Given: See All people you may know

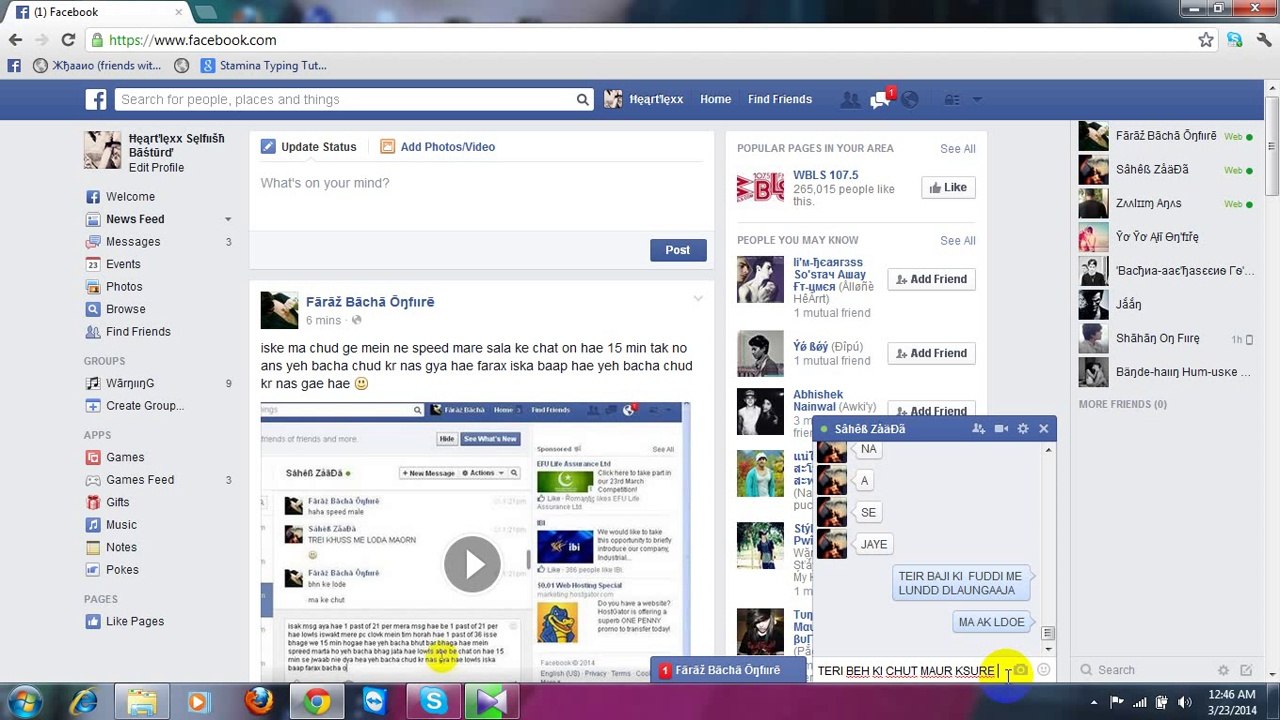Looking at the screenshot, I should (957, 241).
